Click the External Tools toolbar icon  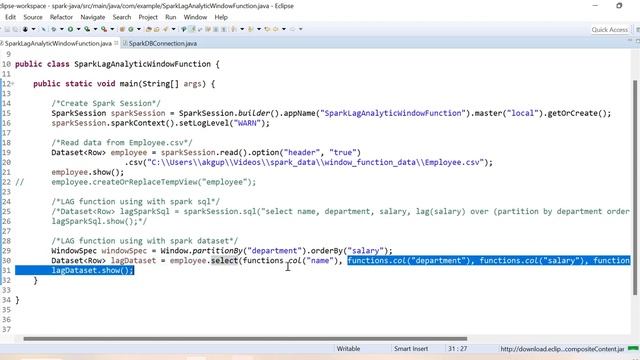click(104, 29)
